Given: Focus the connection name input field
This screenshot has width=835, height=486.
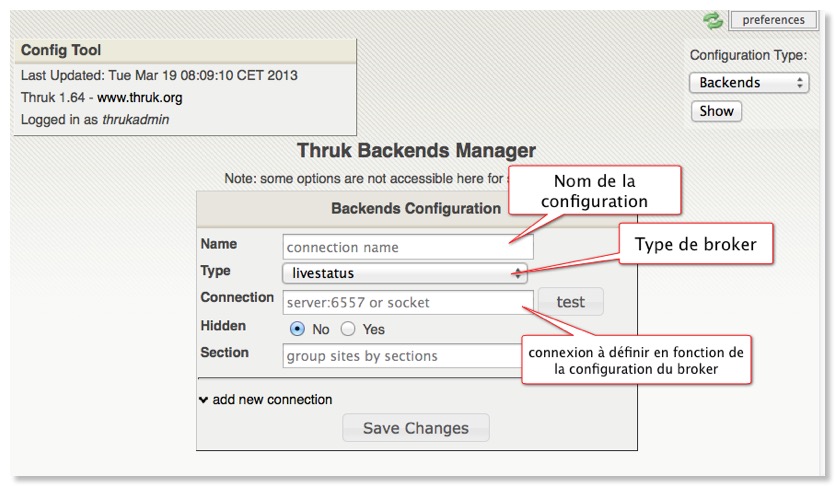Looking at the screenshot, I should tap(408, 247).
